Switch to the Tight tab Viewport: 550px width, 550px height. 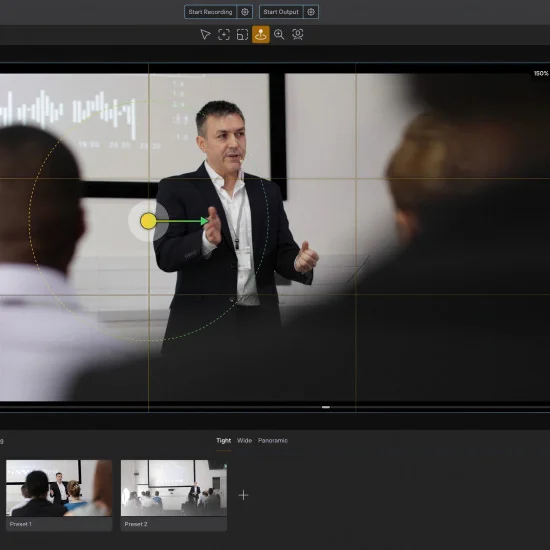223,441
